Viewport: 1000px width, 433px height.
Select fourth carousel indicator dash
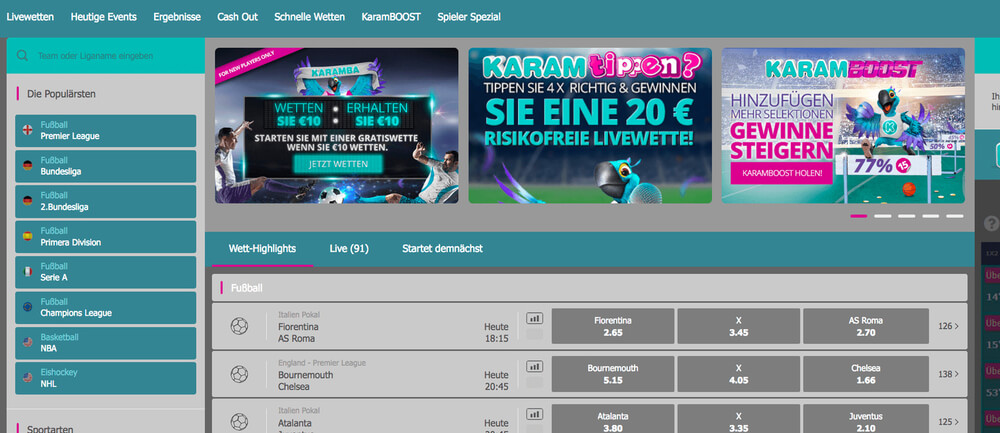click(x=930, y=216)
